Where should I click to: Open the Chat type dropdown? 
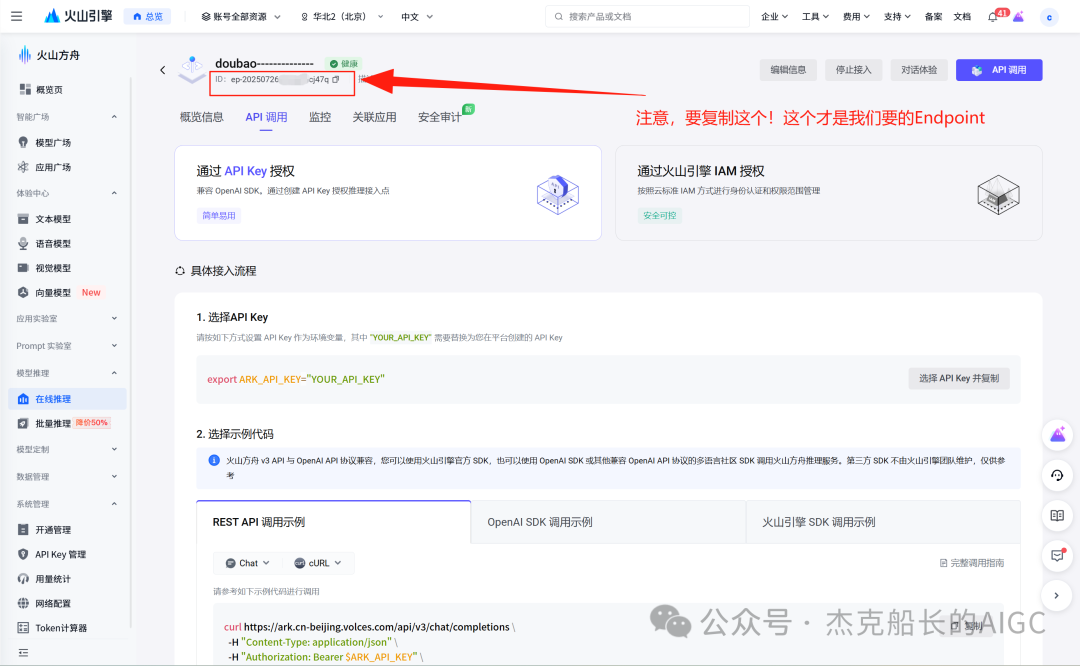(247, 563)
